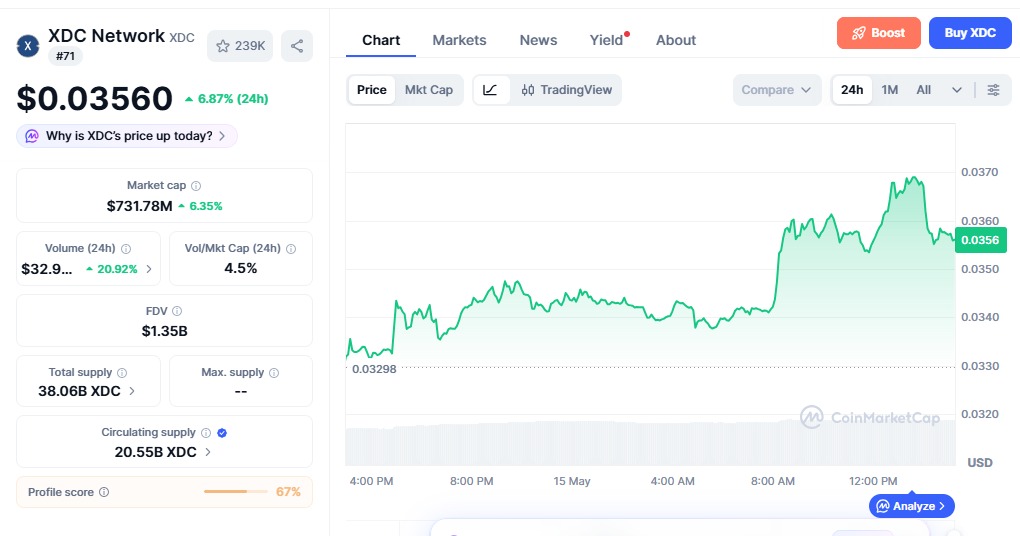Switch to TradingView chart mode
The image size is (1020, 536).
click(567, 90)
